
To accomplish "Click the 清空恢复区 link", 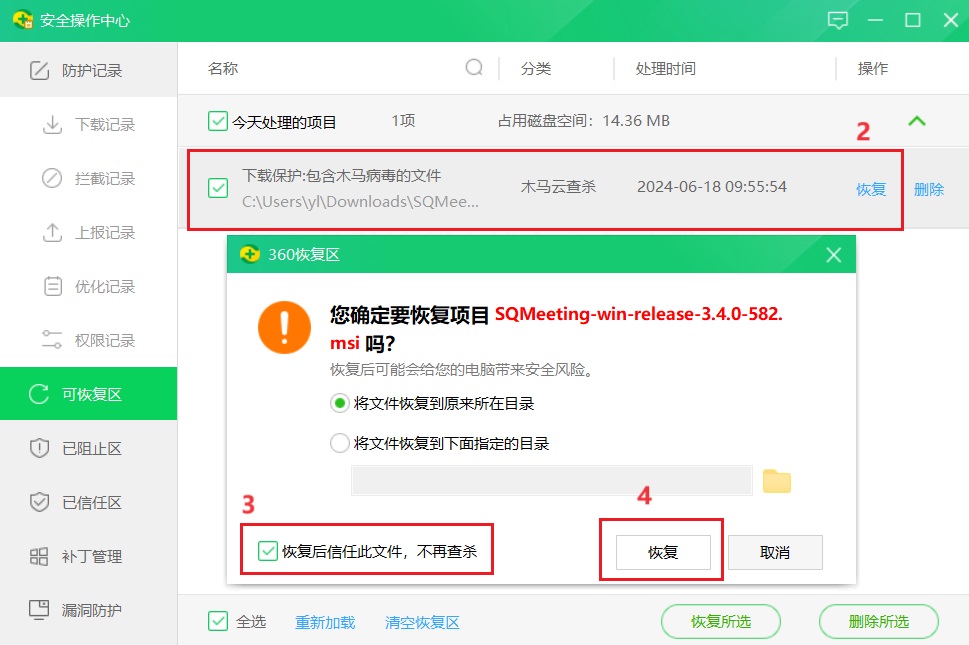I will click(x=422, y=622).
